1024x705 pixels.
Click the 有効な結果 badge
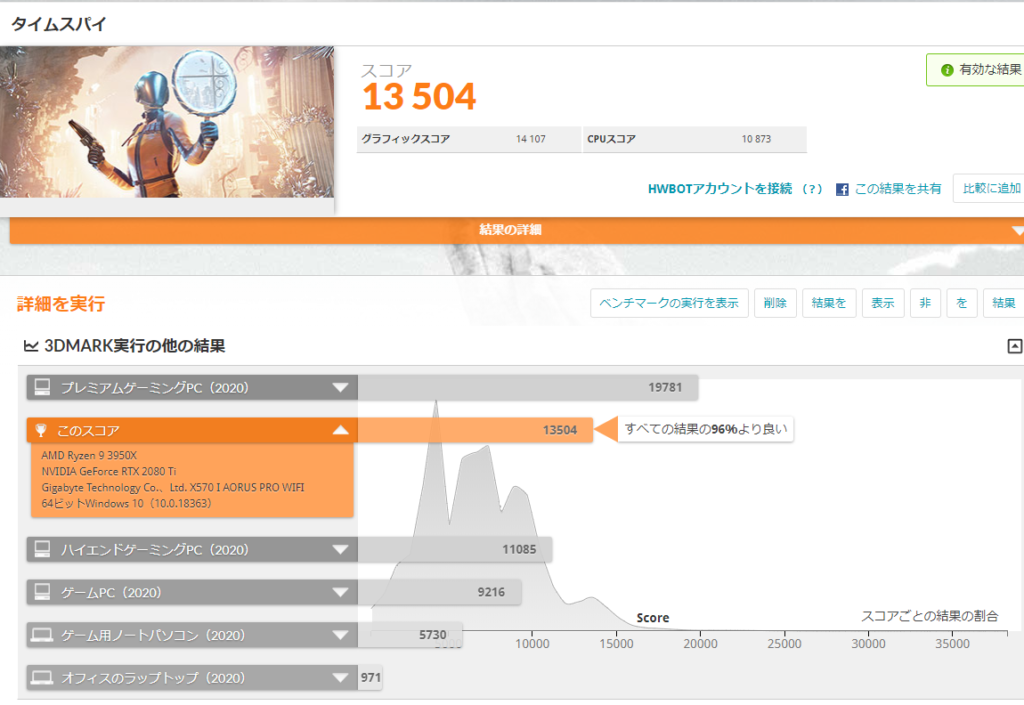coord(976,70)
